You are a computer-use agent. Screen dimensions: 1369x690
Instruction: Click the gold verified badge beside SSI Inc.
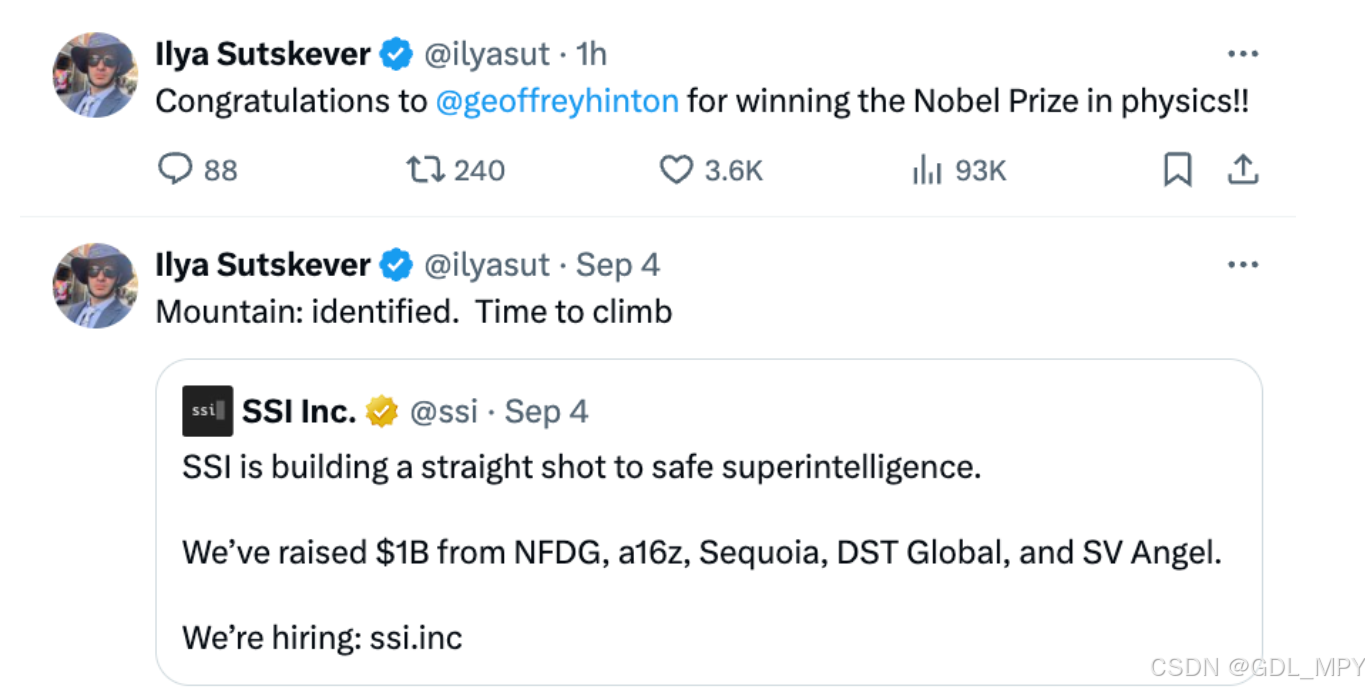[x=382, y=411]
